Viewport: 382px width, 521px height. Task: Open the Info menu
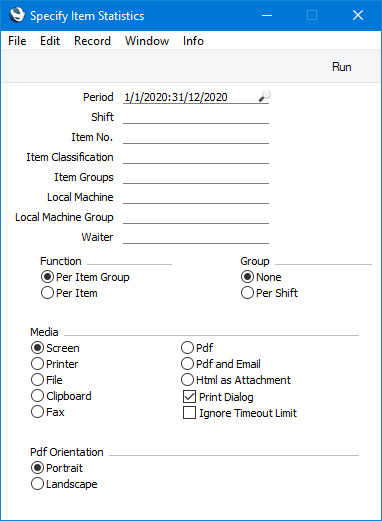[193, 41]
